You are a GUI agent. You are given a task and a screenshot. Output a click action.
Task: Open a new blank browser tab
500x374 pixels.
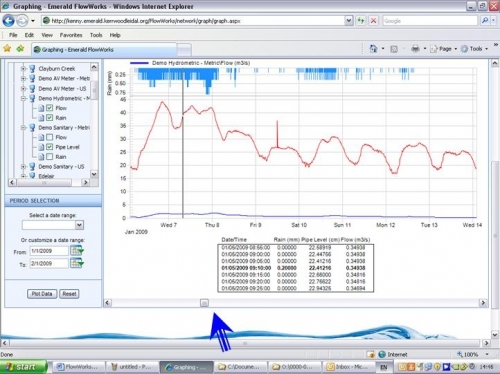click(x=184, y=50)
